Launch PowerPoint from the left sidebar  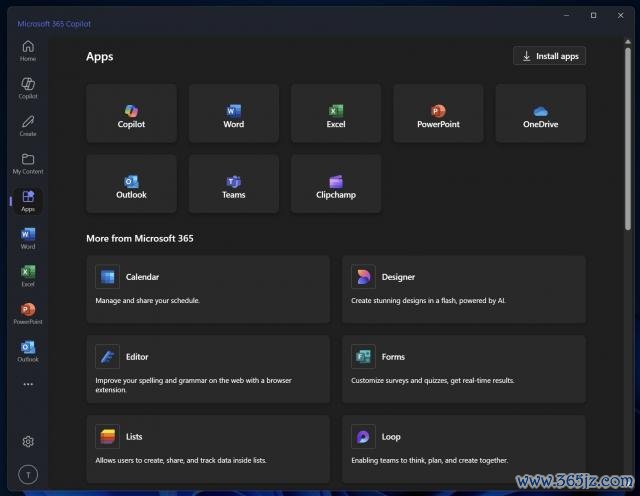[x=28, y=314]
